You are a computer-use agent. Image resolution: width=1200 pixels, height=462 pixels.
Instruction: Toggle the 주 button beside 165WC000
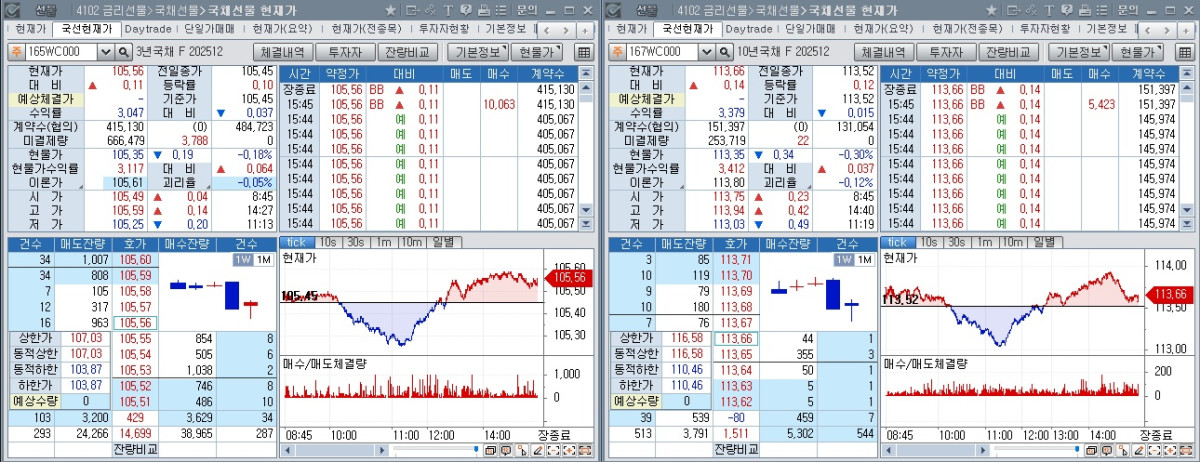point(17,51)
